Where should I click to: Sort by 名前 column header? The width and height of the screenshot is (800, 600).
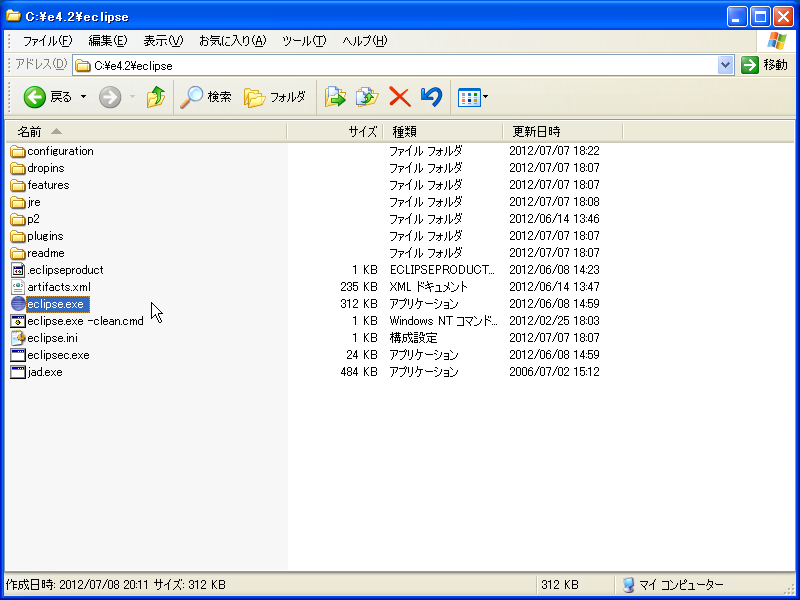(146, 132)
